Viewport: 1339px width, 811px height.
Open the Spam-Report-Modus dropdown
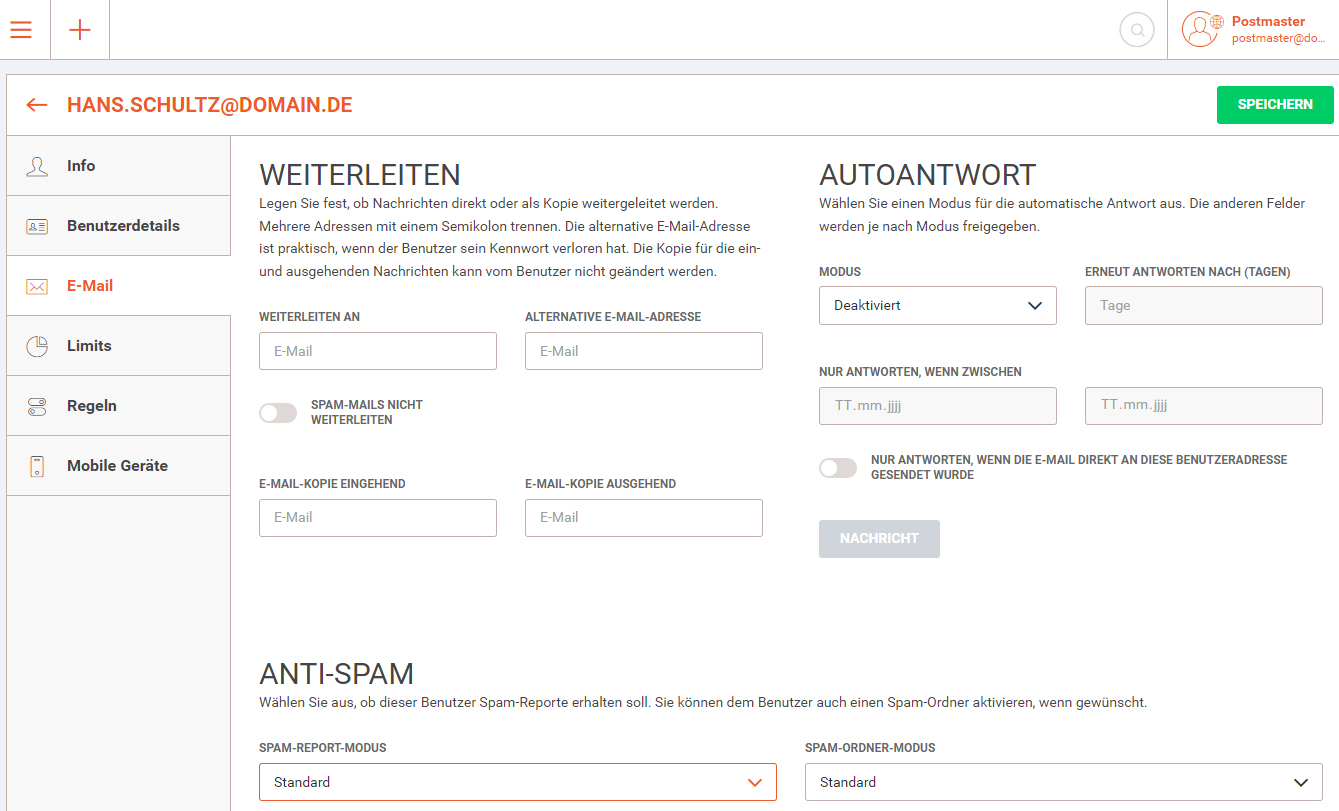click(517, 782)
